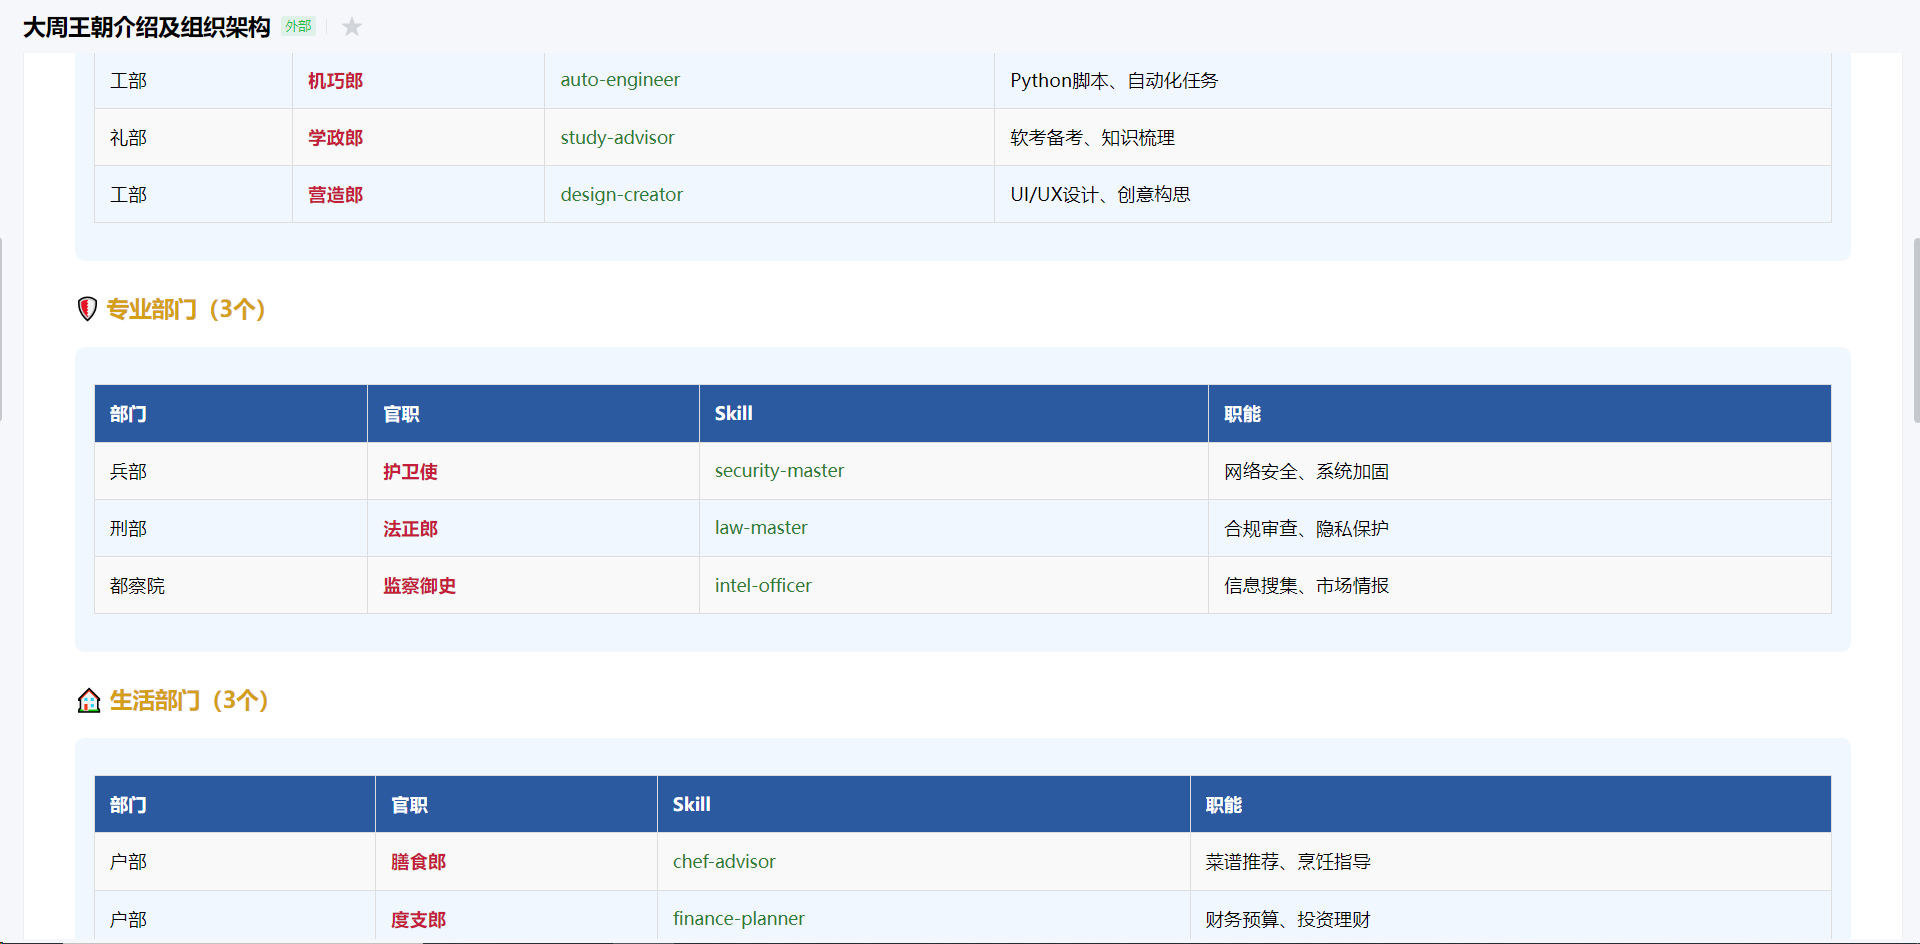Click the document title 大周王朝介绍及组织架构
Image resolution: width=1920 pixels, height=944 pixels.
tap(147, 27)
